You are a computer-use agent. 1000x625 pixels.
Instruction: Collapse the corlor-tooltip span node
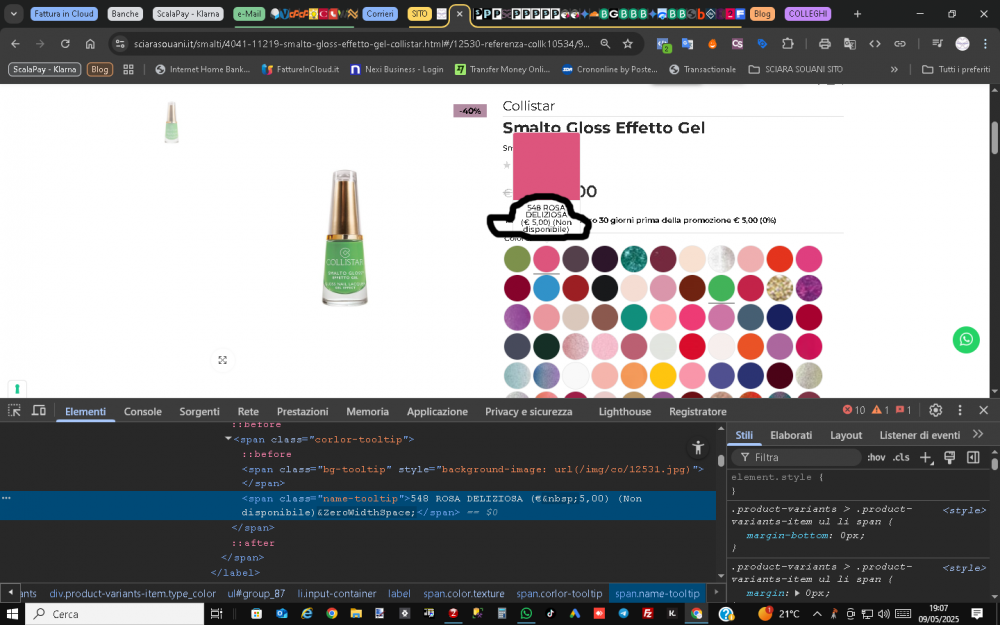point(229,439)
